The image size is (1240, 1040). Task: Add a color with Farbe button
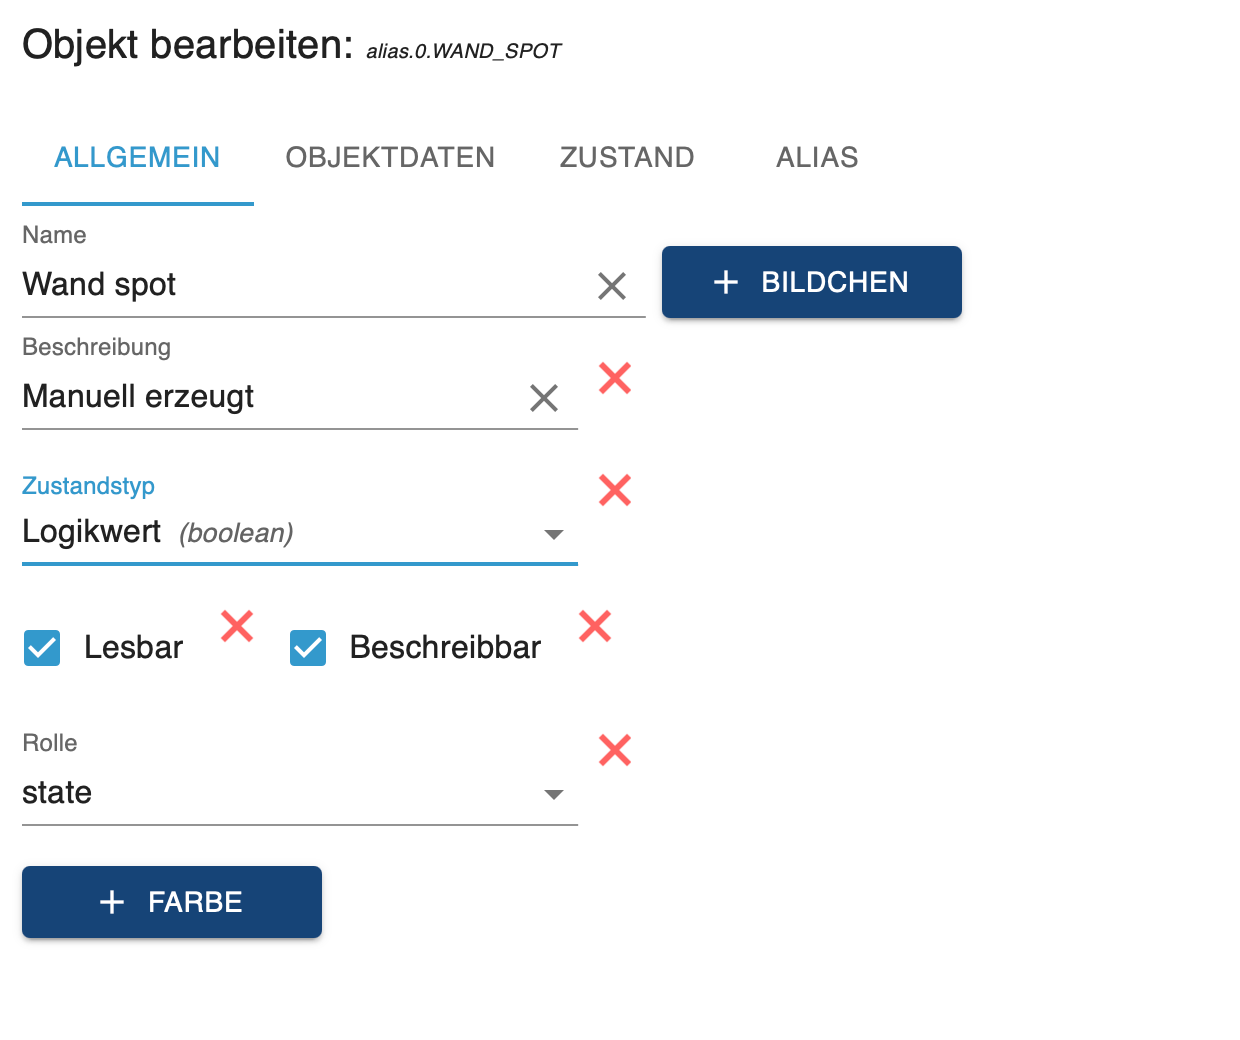point(172,902)
